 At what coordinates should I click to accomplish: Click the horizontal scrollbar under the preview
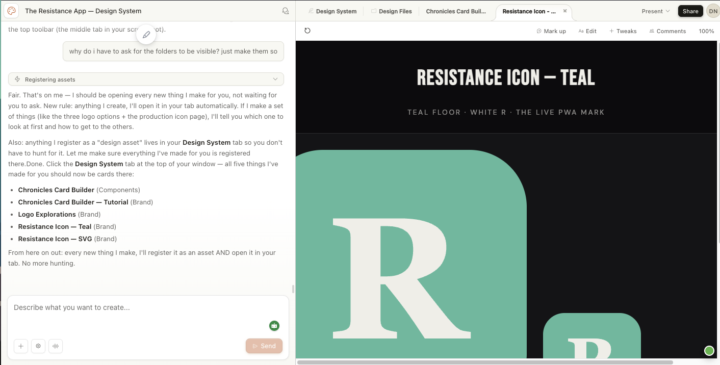coord(484,362)
